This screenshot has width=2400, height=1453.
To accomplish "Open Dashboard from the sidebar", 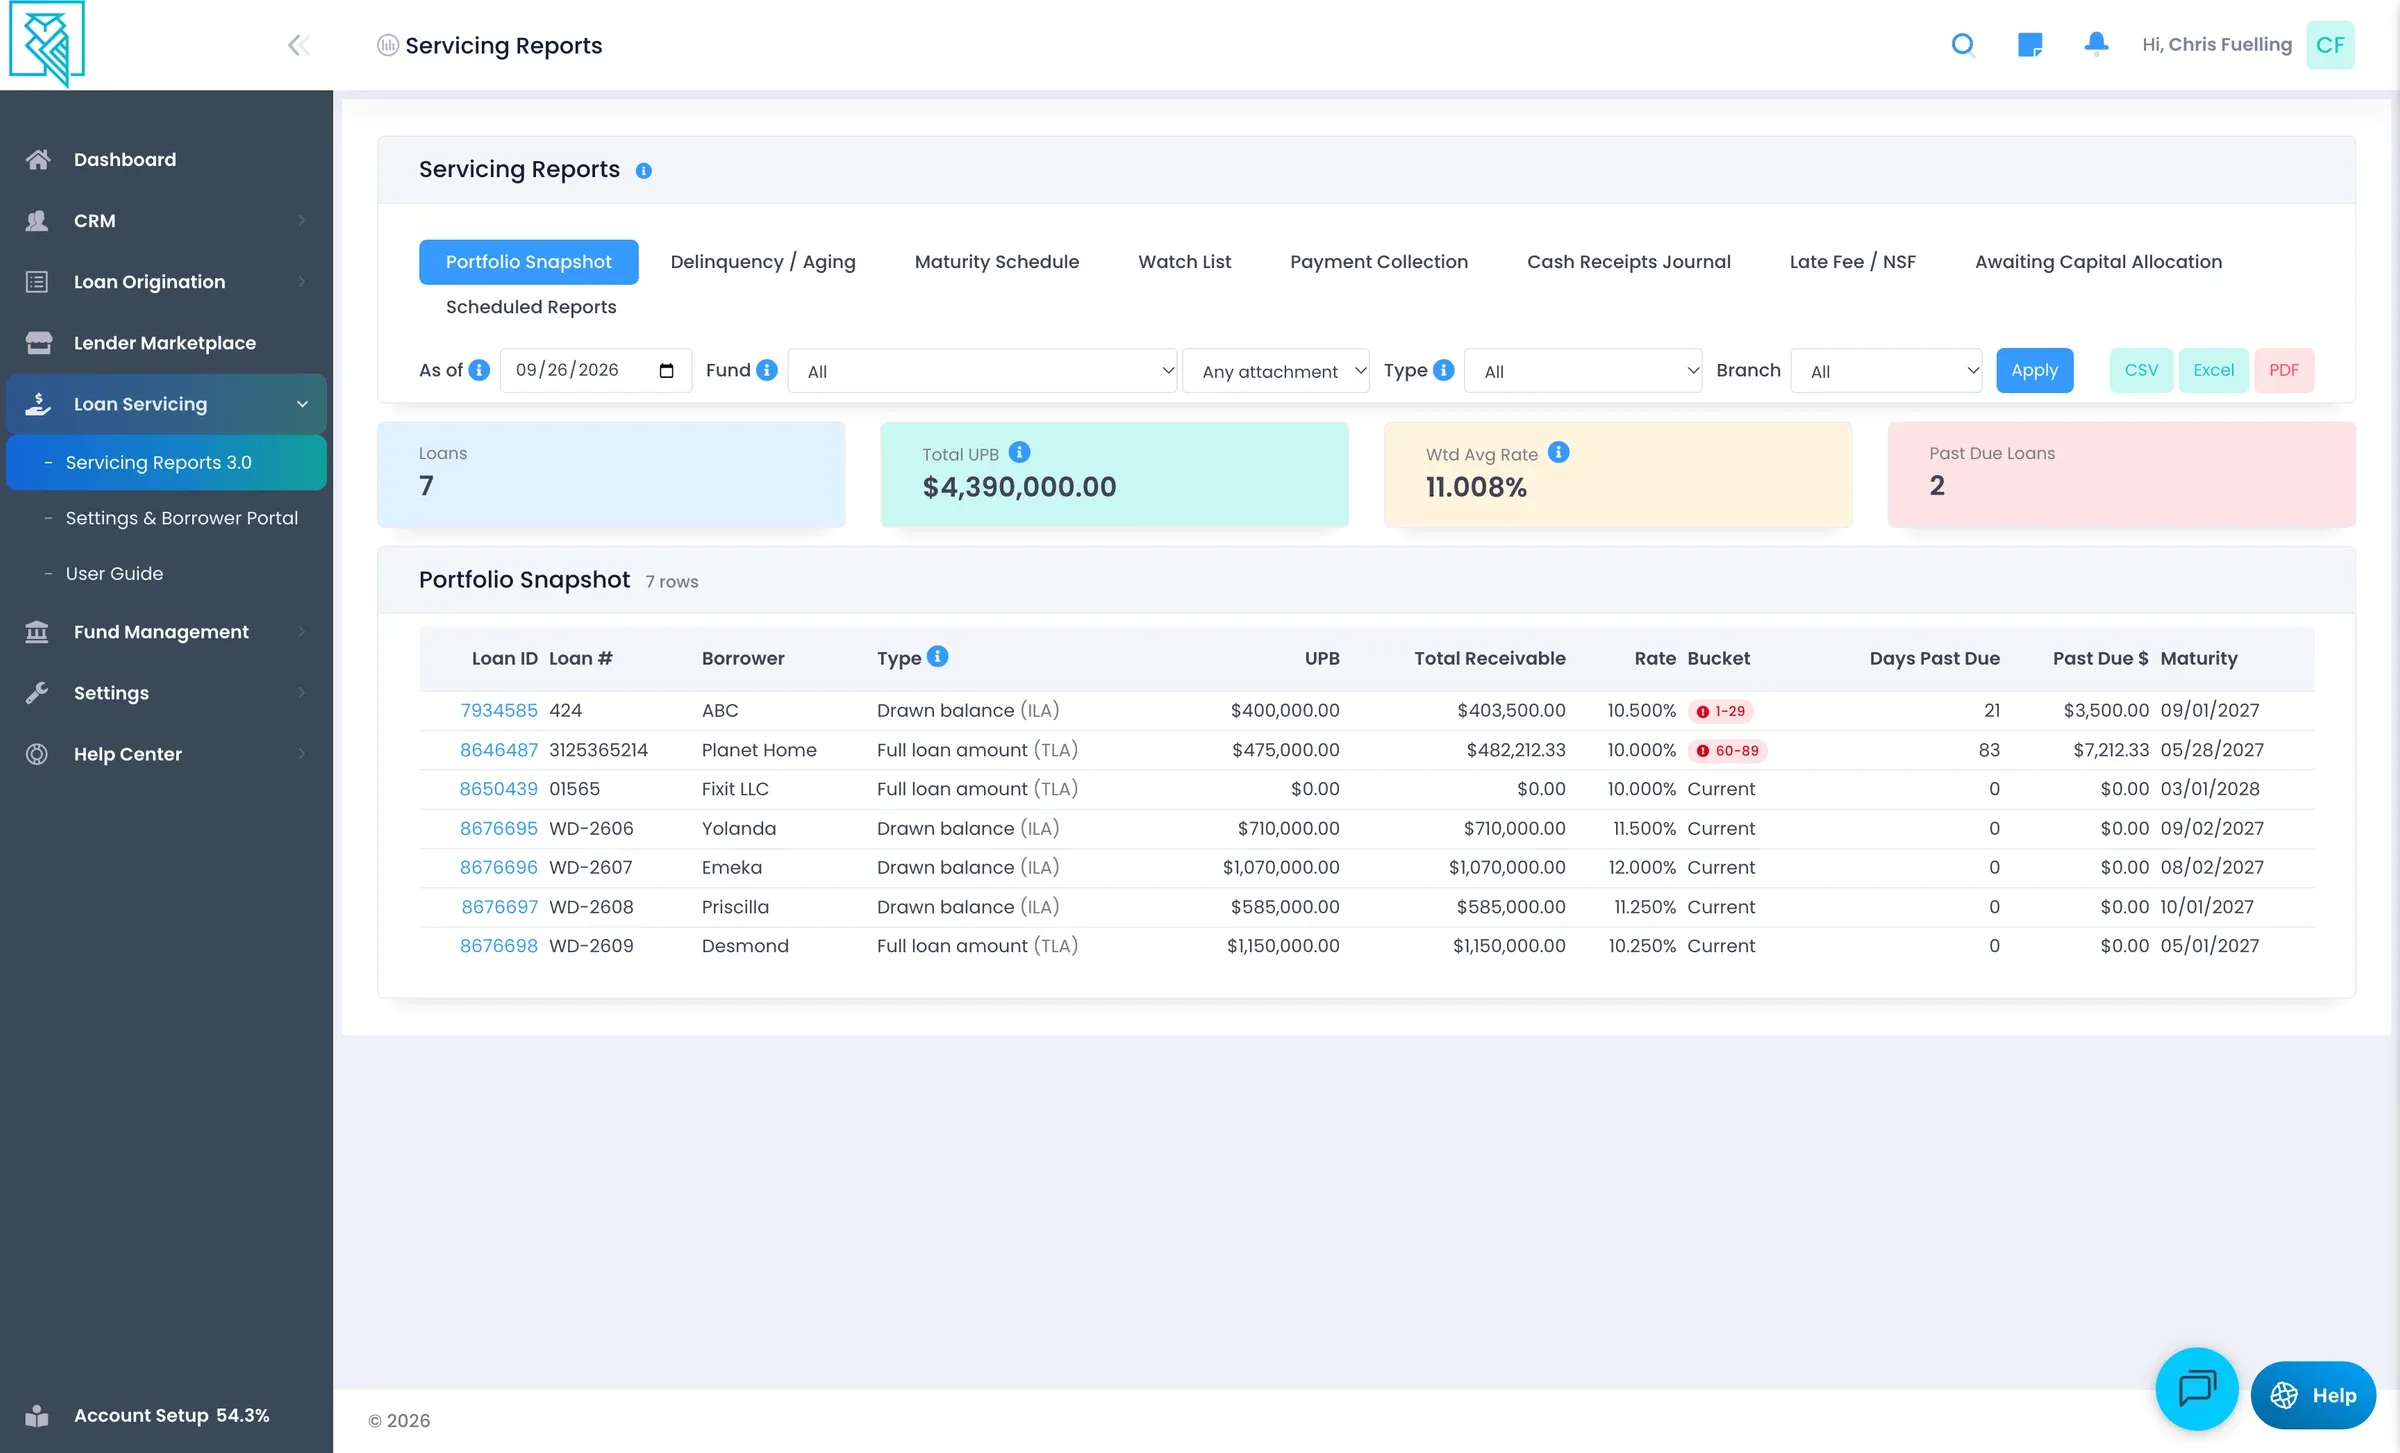I will point(166,160).
